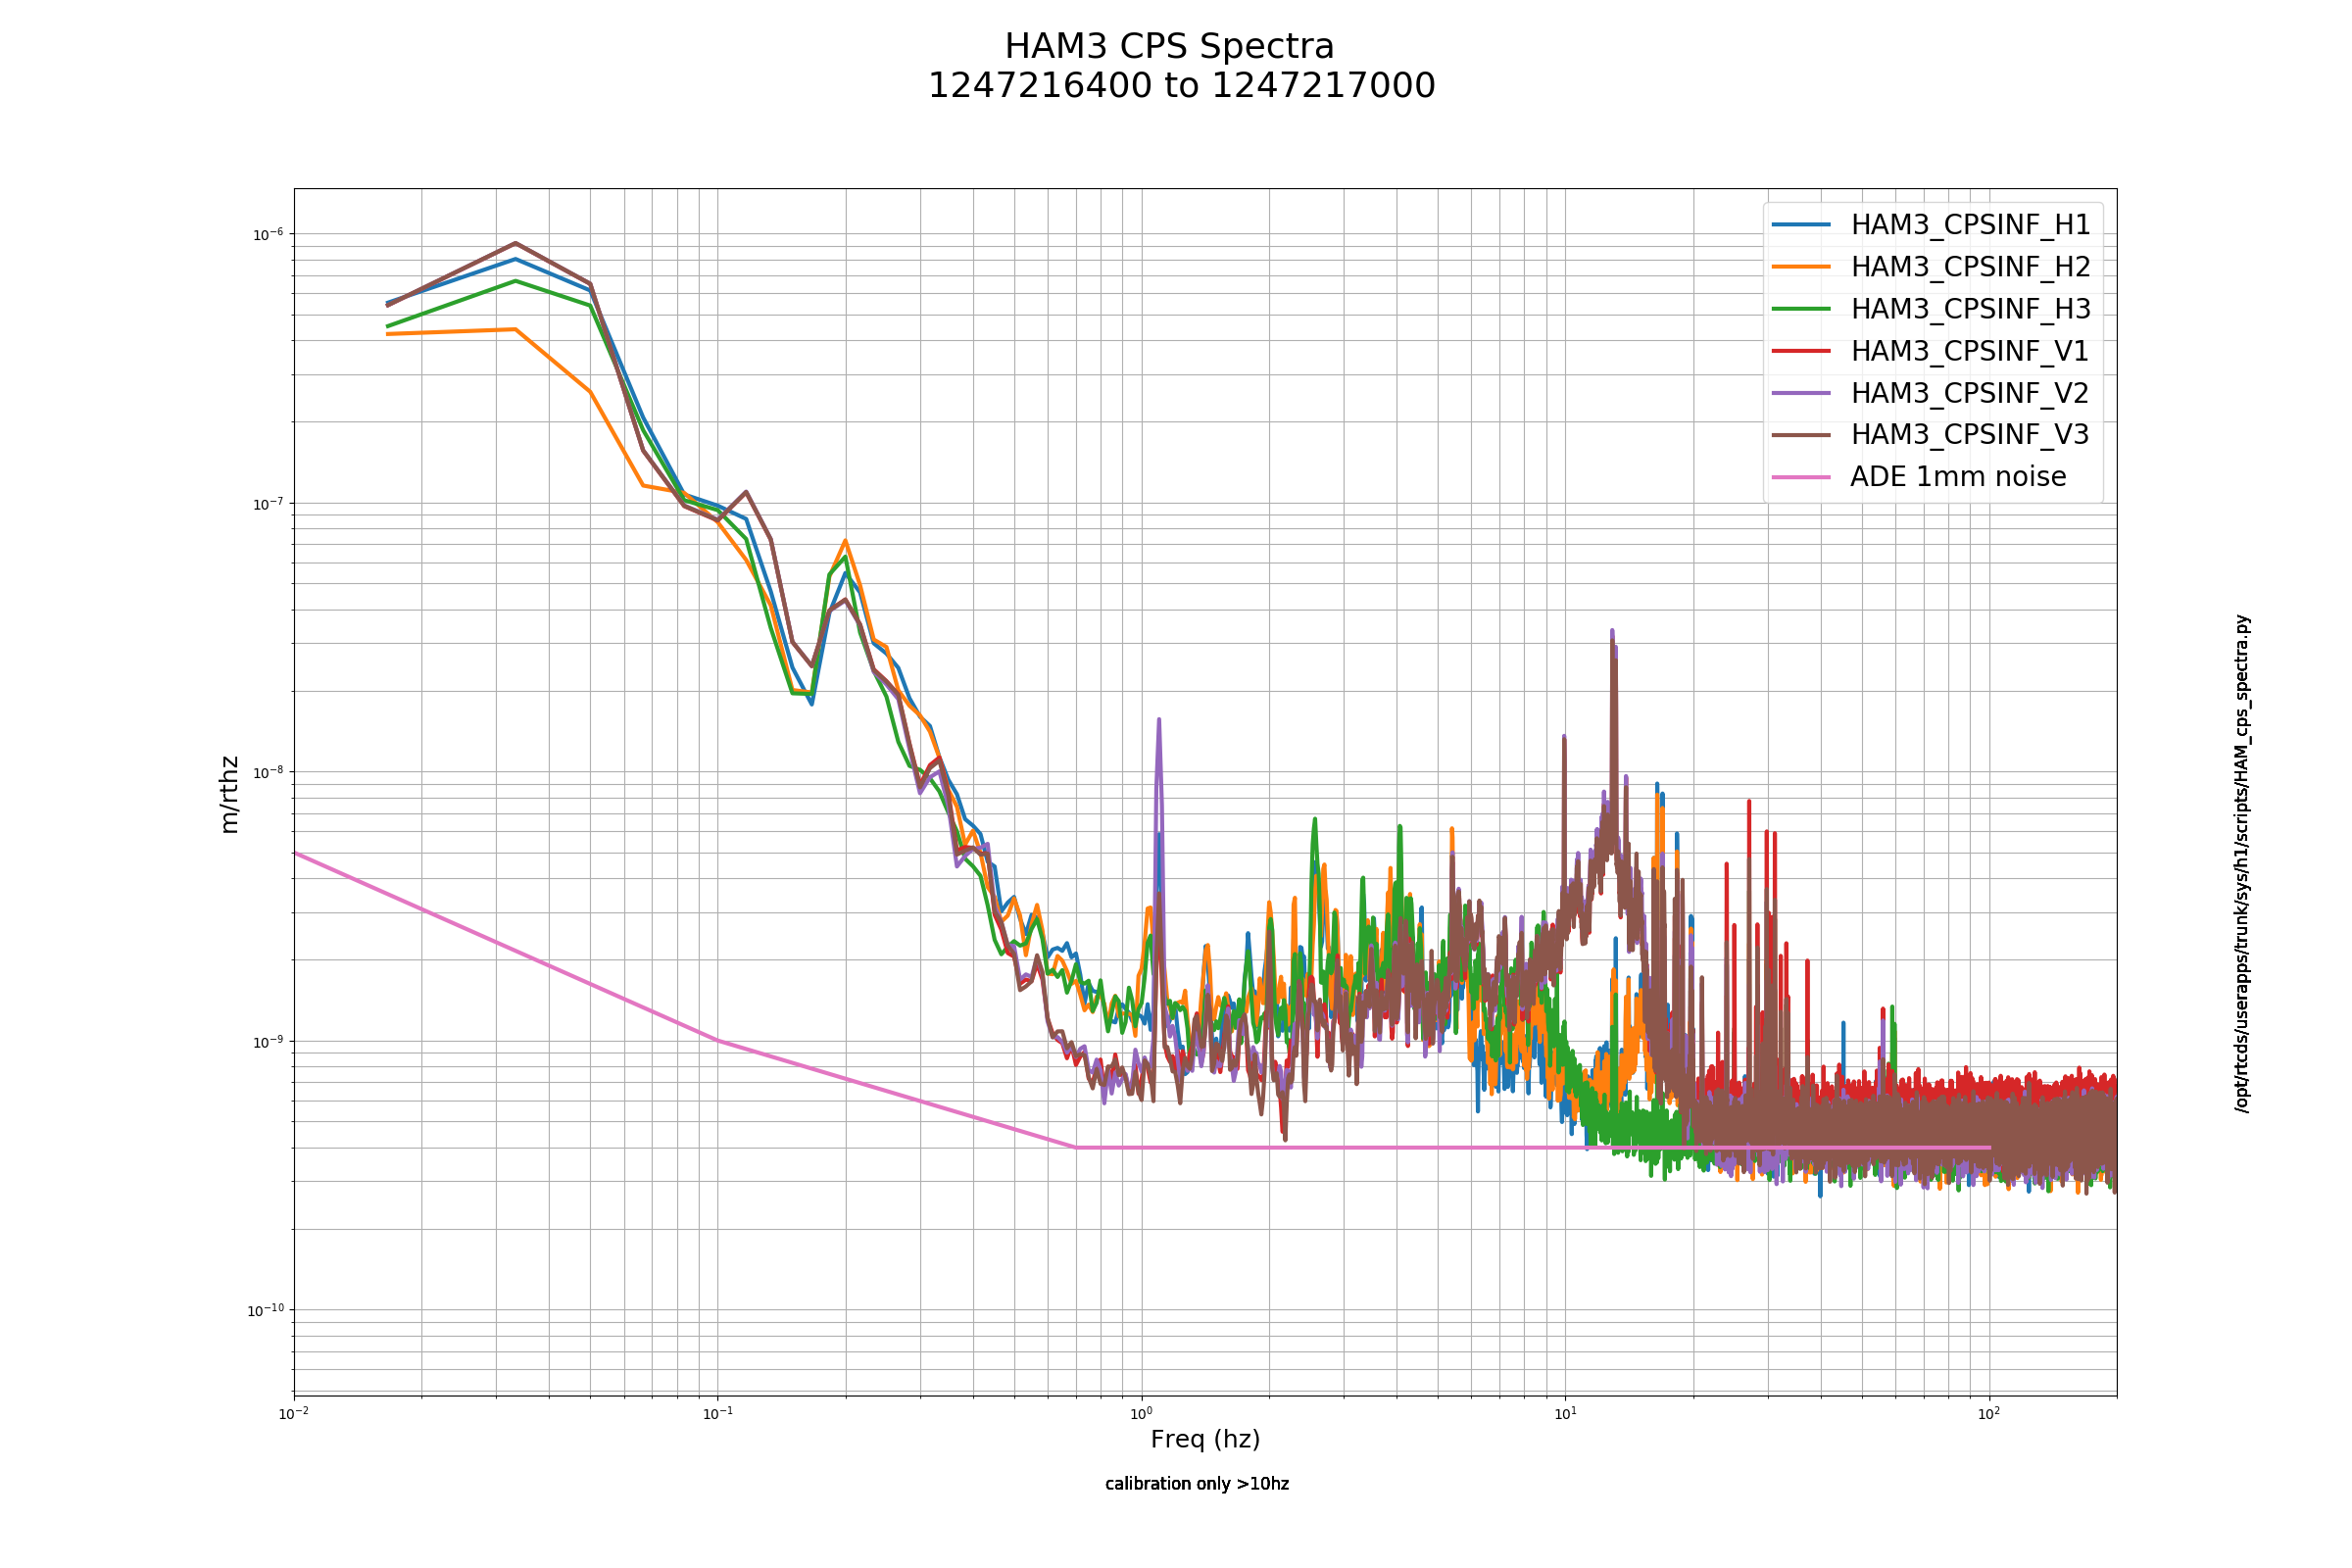Click the 10¹ x-axis tick label
Viewport: 2352px width, 1568px height.
tap(1565, 1413)
